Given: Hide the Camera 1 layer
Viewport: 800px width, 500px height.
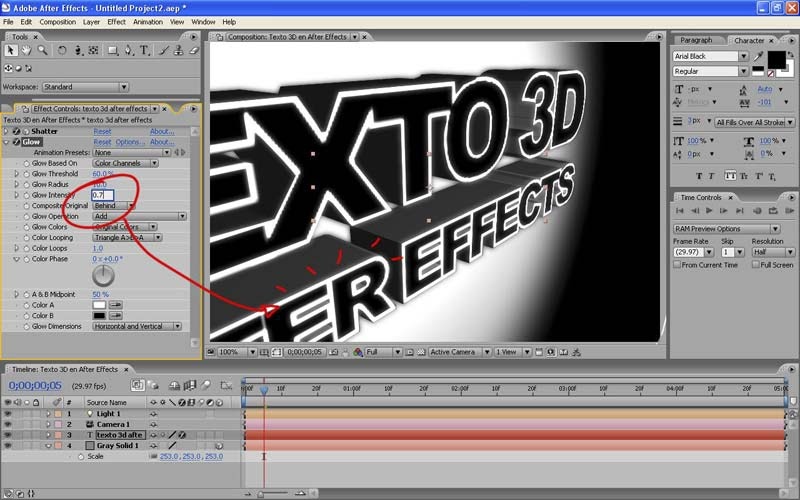Looking at the screenshot, I should point(8,424).
